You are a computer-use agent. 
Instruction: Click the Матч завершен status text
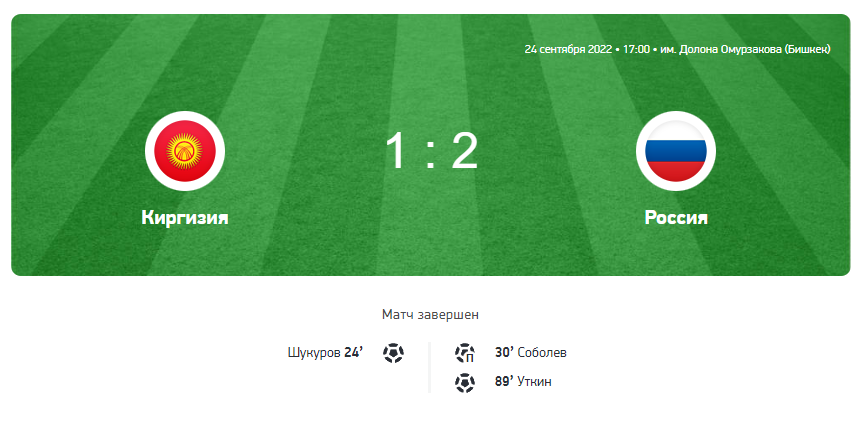(430, 315)
